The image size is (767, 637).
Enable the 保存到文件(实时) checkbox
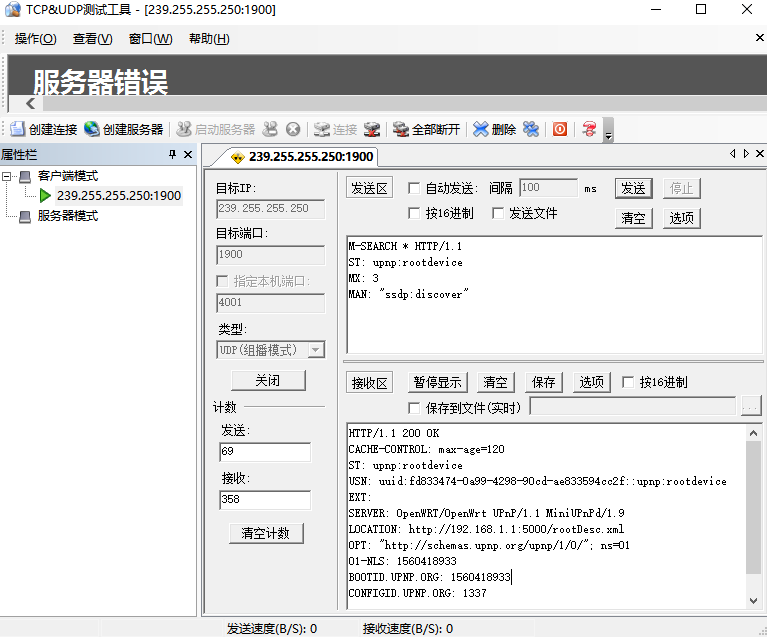point(414,408)
